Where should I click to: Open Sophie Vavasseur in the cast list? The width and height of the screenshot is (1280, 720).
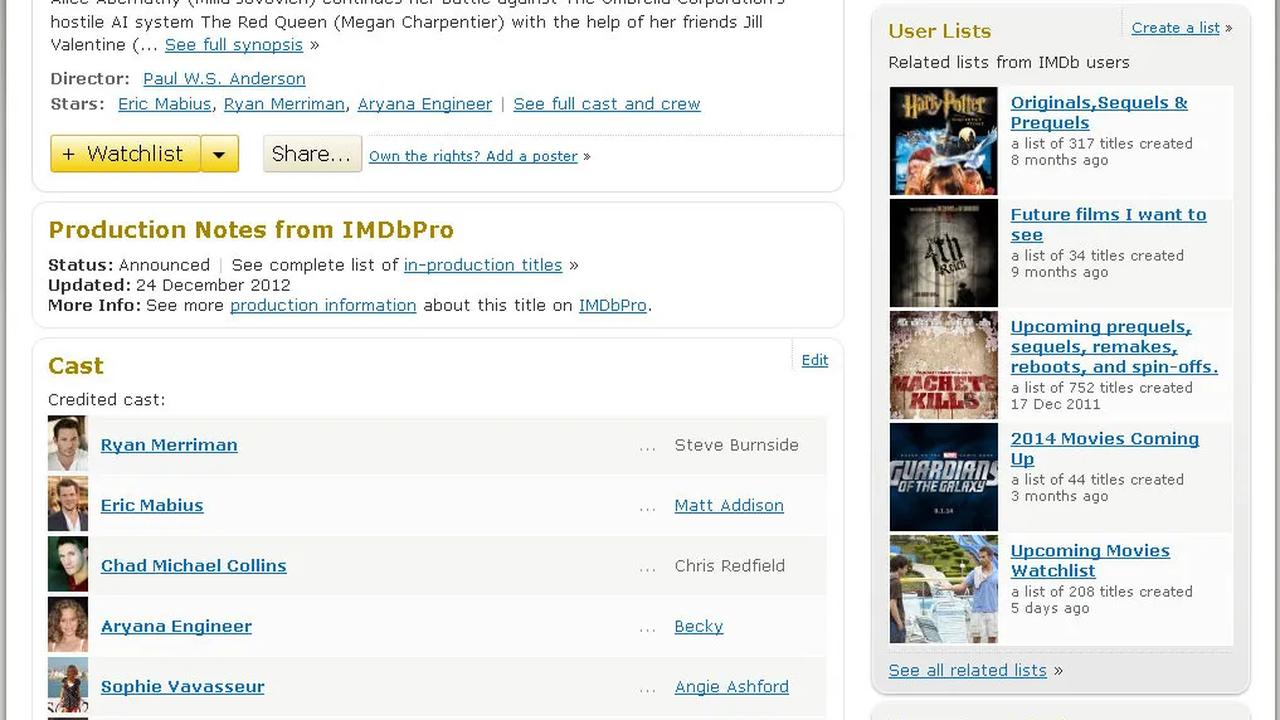pos(183,686)
